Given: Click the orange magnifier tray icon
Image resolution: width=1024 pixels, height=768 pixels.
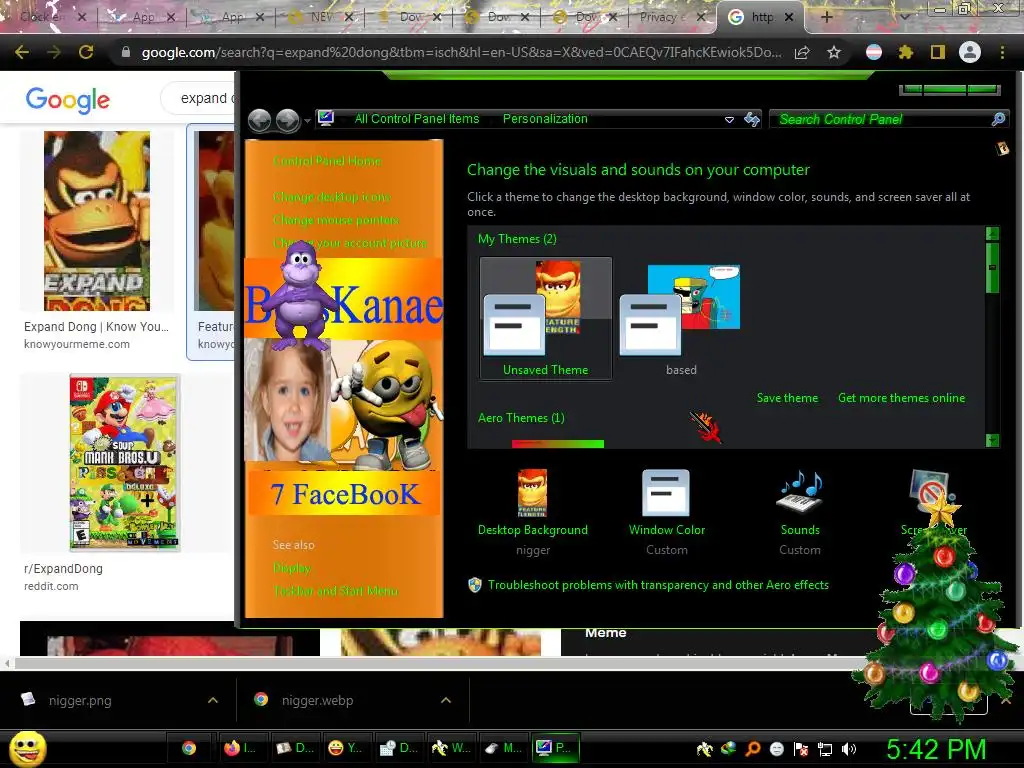Looking at the screenshot, I should point(753,749).
